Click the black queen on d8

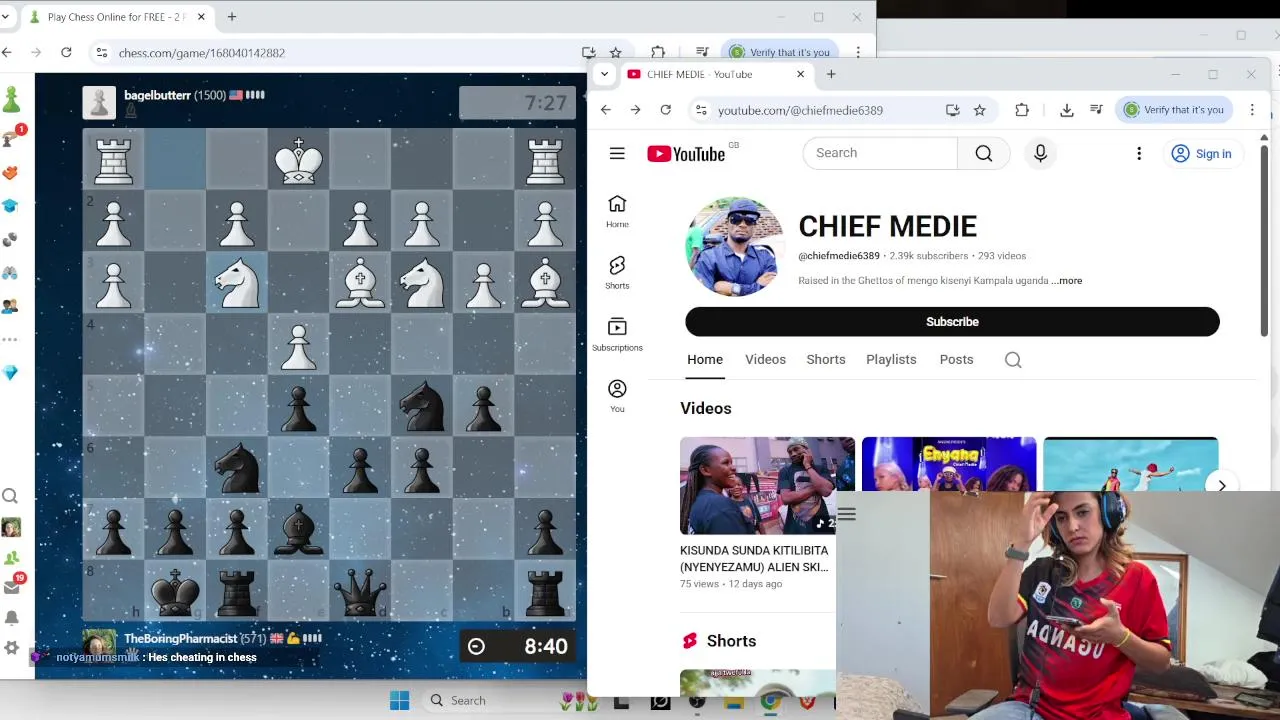360,592
